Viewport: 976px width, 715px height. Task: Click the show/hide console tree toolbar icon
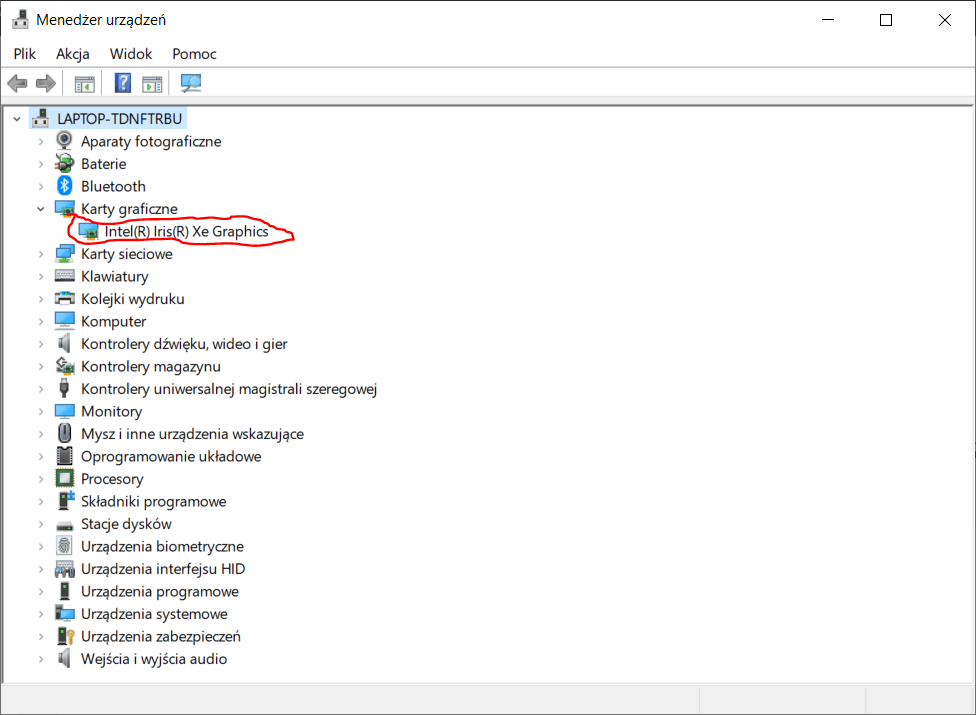coord(85,83)
